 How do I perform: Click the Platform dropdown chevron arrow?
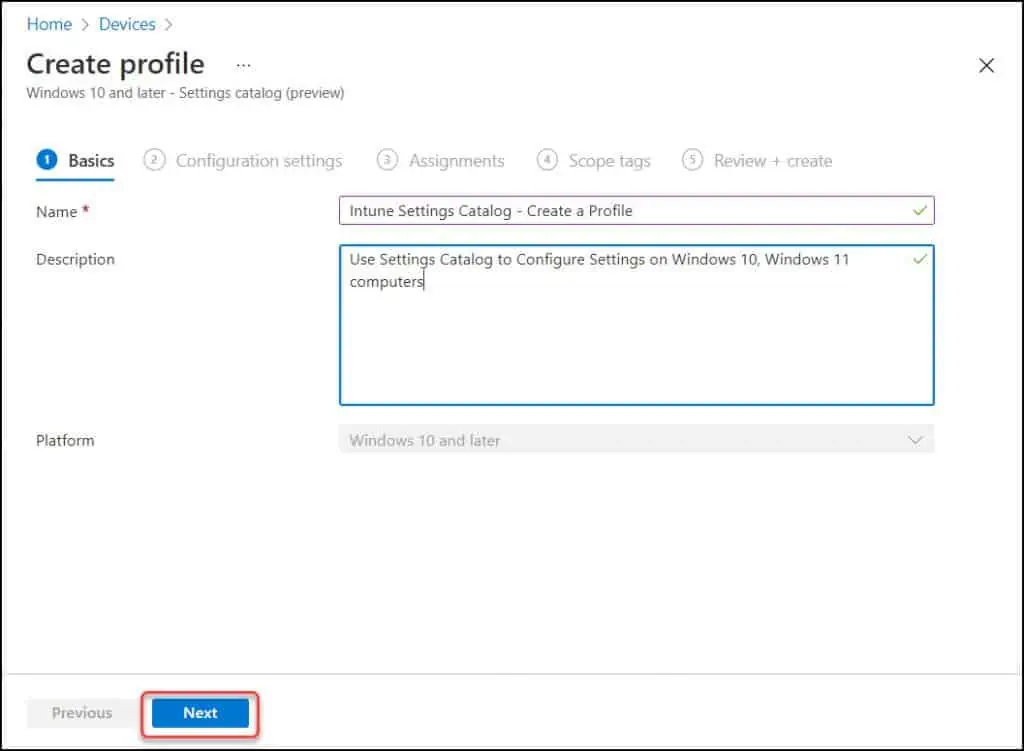[x=915, y=440]
